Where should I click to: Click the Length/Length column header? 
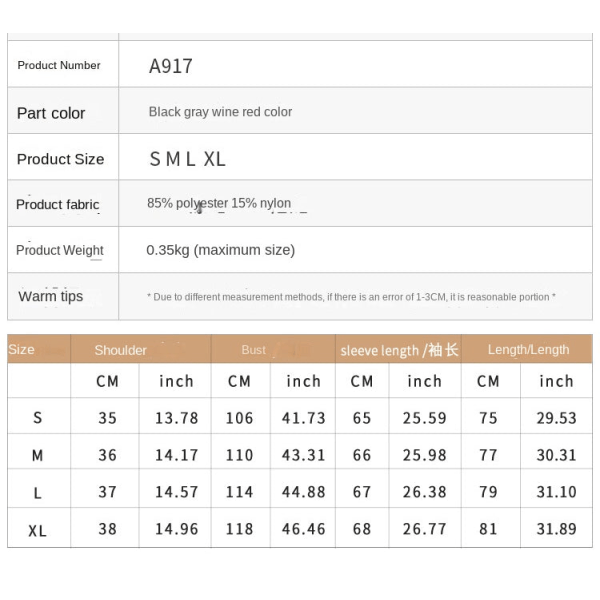(528, 349)
